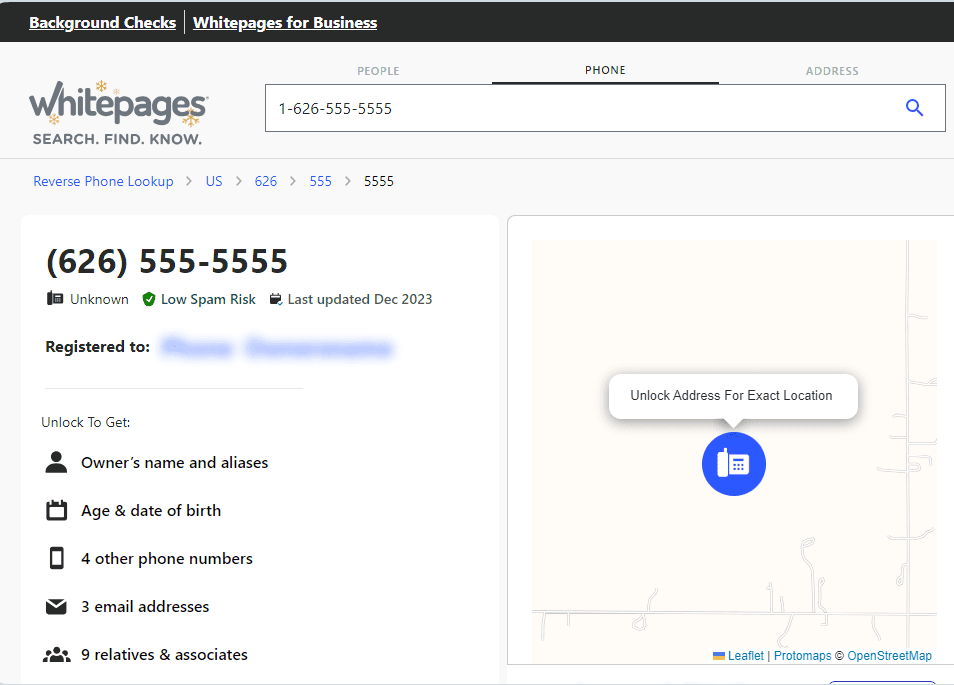
Task: Open the OpenStreetMap attribution link
Action: tap(890, 656)
